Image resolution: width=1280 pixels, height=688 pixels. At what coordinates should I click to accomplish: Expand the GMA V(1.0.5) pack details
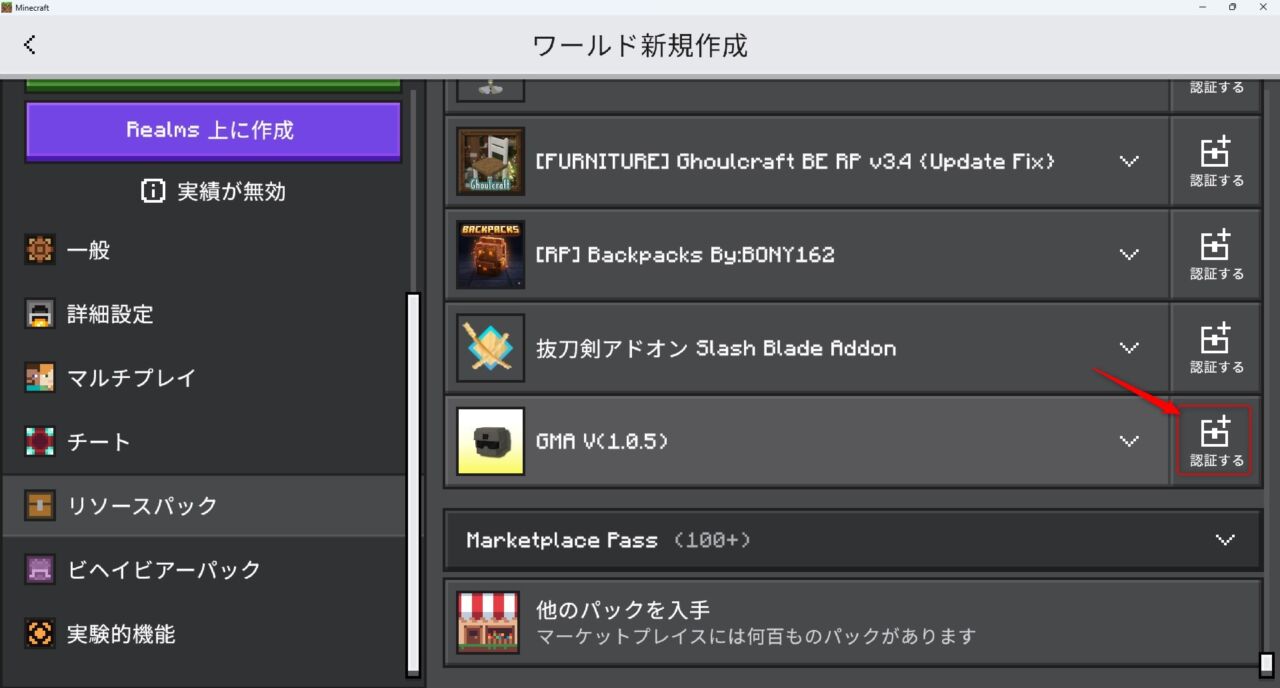click(1129, 441)
